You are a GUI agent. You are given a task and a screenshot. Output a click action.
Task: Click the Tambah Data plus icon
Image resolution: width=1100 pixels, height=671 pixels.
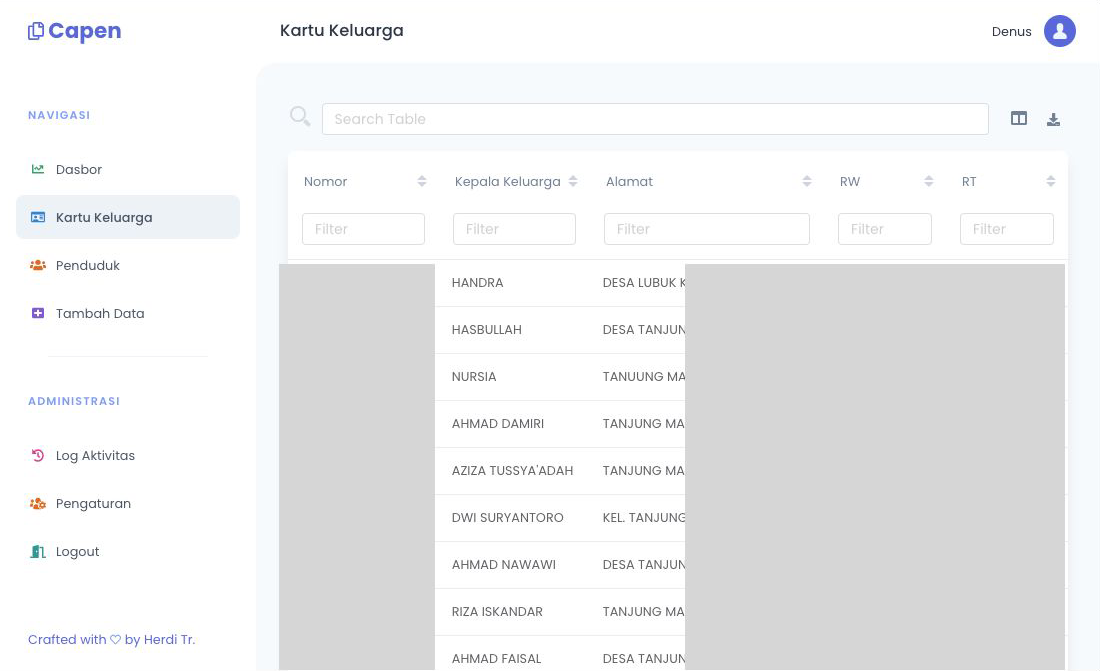coord(38,313)
